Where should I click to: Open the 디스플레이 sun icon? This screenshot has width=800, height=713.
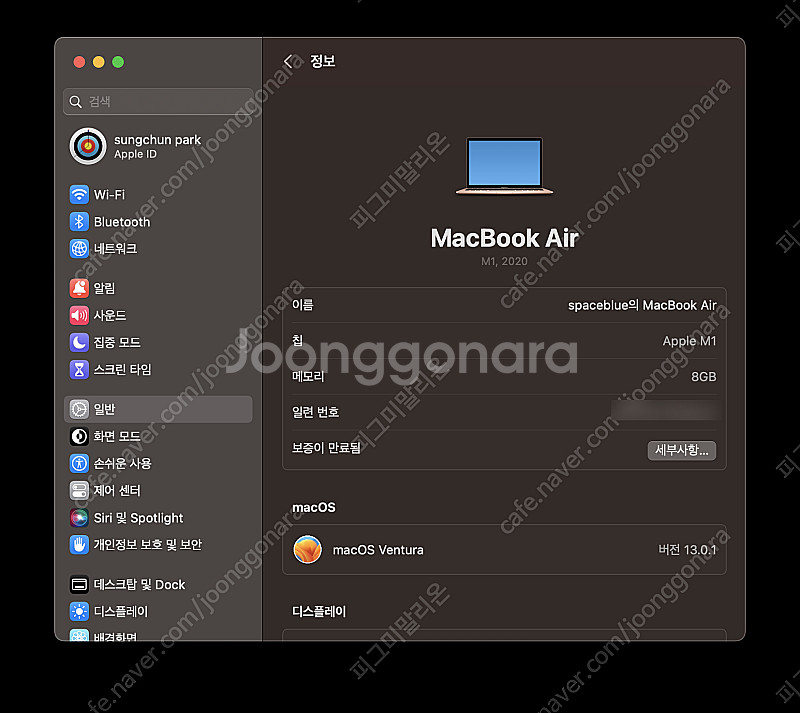(x=79, y=611)
